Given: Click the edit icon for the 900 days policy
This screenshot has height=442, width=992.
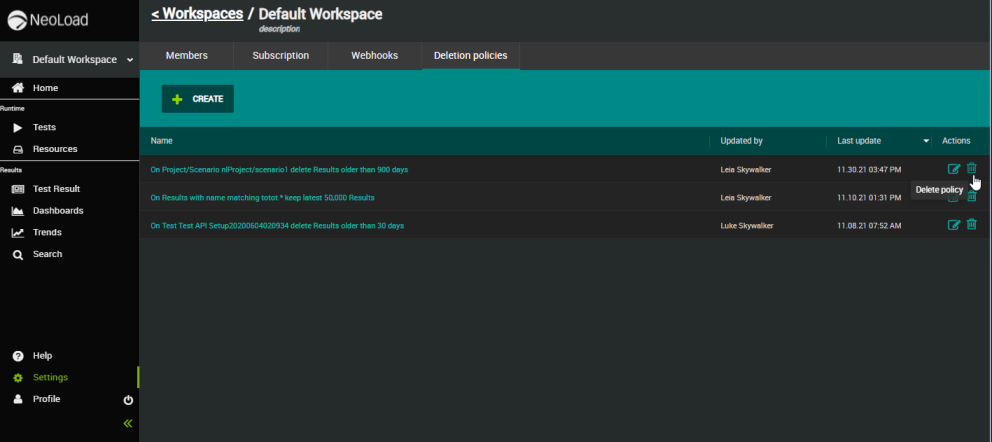Looking at the screenshot, I should (953, 169).
